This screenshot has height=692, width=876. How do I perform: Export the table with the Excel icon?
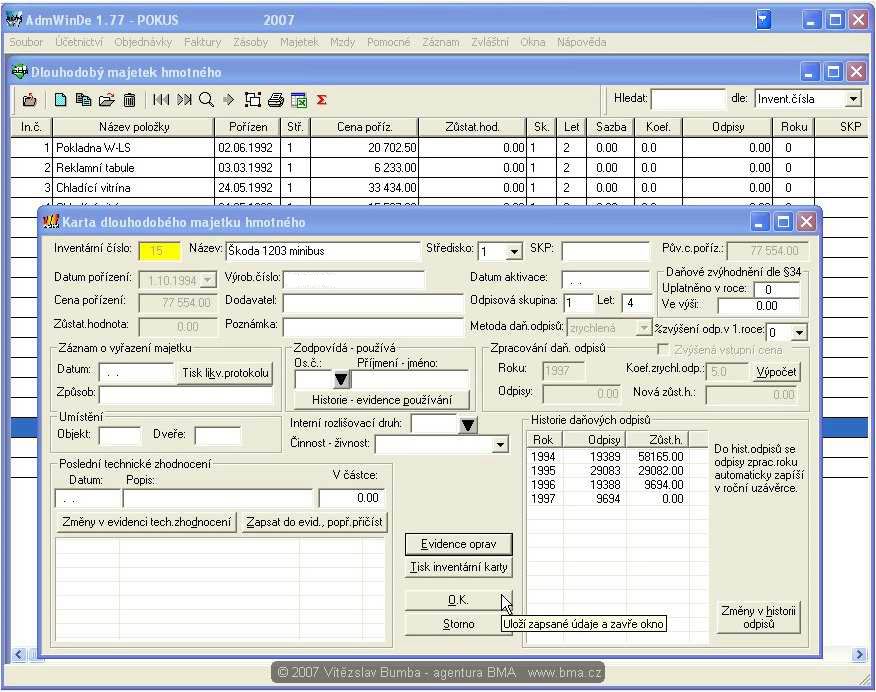[299, 100]
